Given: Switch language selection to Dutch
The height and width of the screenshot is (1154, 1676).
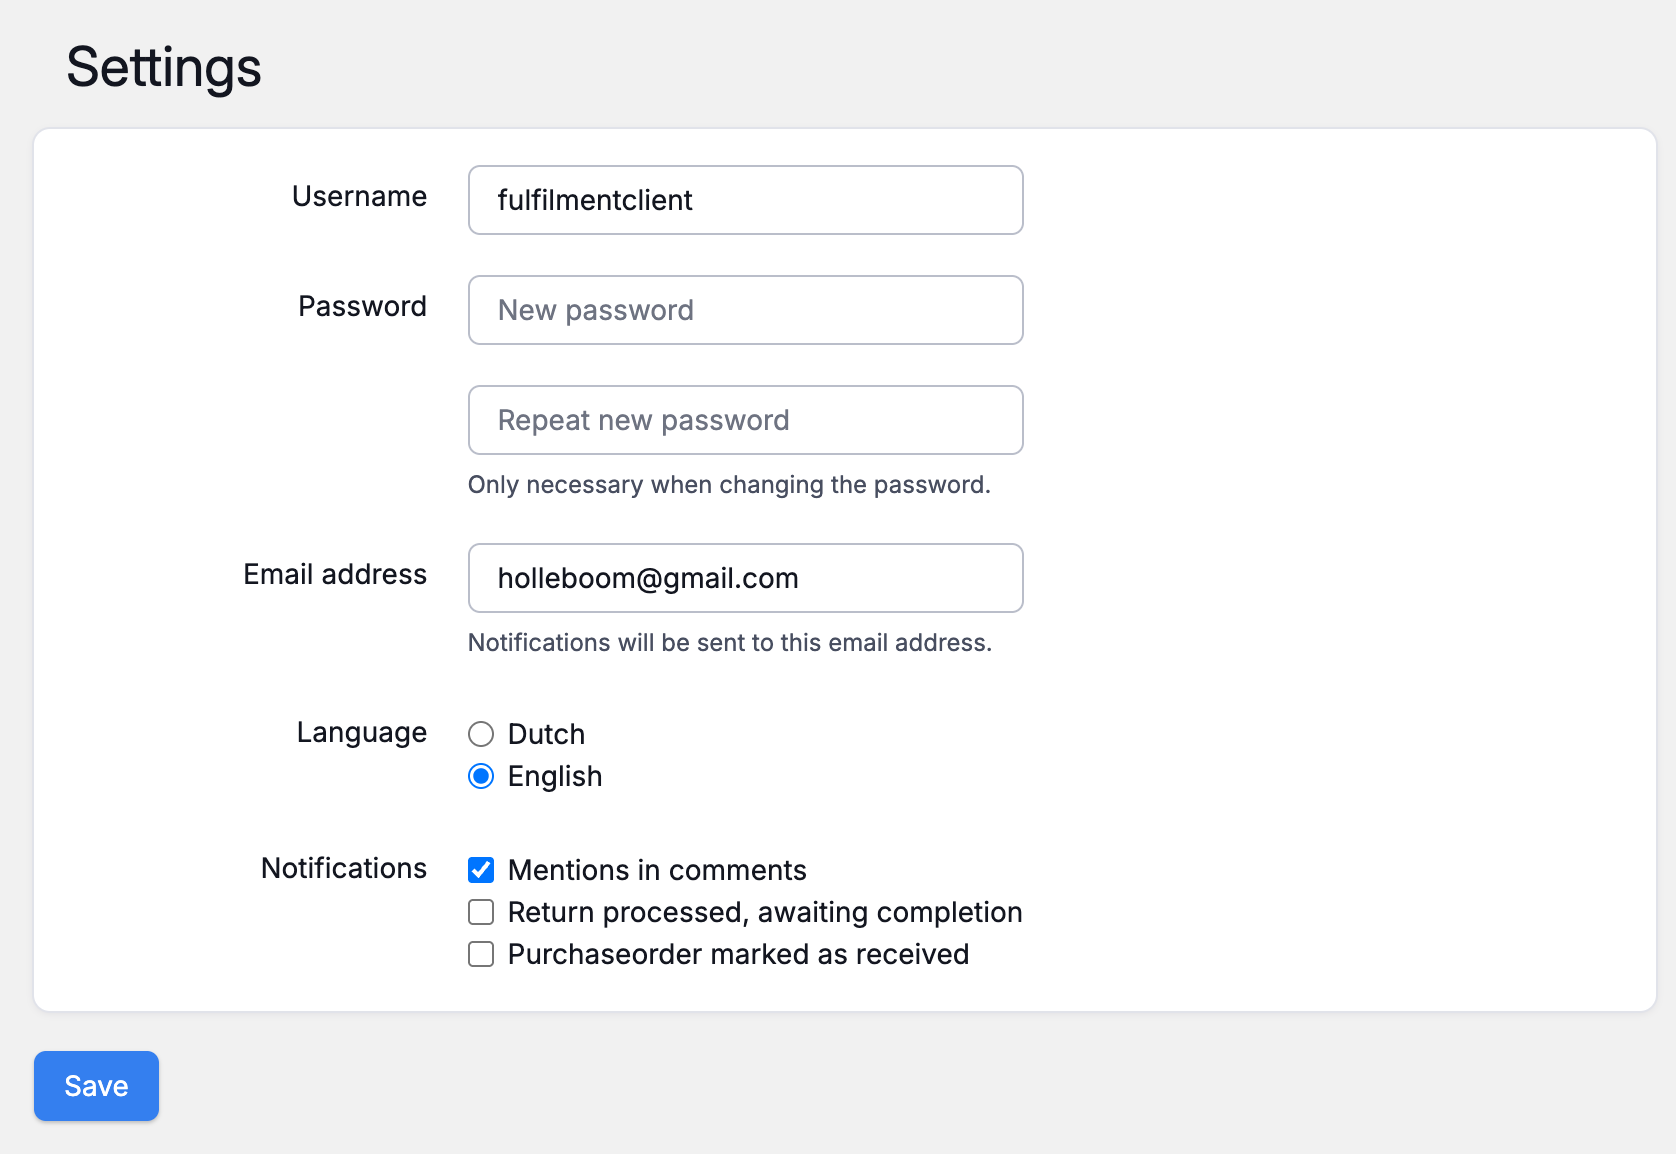Looking at the screenshot, I should click(481, 734).
